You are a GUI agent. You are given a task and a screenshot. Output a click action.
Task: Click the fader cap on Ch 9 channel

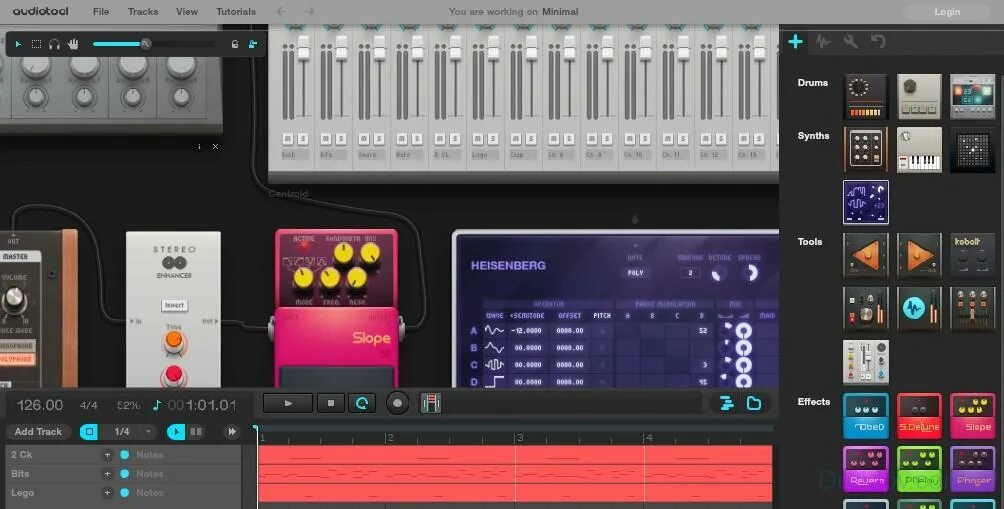tap(608, 48)
